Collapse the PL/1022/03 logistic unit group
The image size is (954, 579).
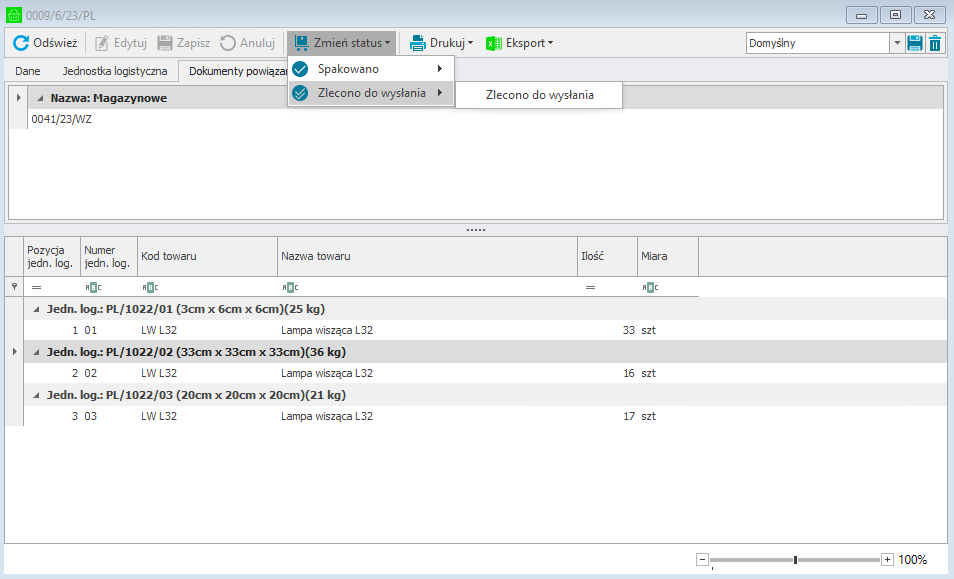[x=38, y=395]
